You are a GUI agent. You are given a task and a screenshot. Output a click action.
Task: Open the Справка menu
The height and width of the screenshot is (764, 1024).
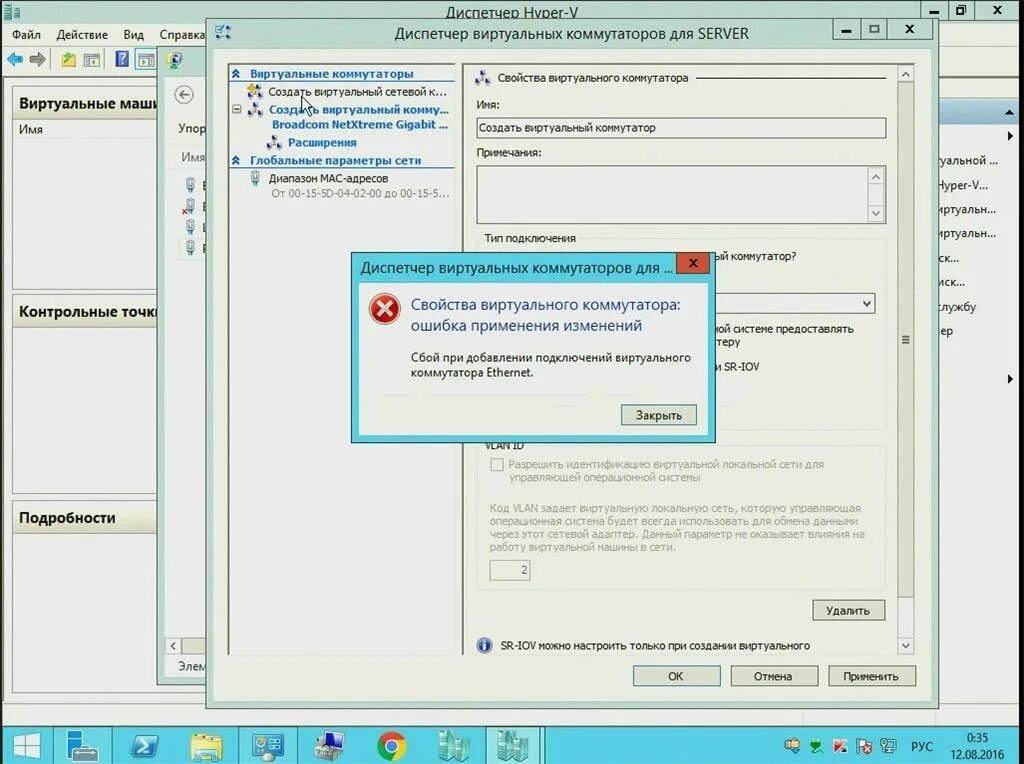182,35
